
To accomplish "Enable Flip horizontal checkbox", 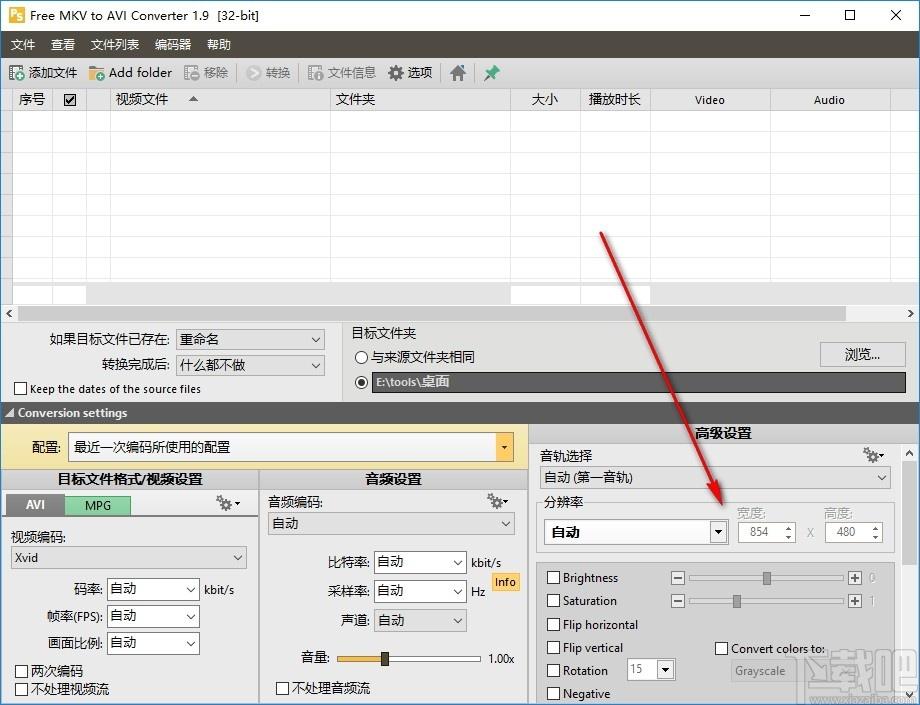I will (553, 624).
